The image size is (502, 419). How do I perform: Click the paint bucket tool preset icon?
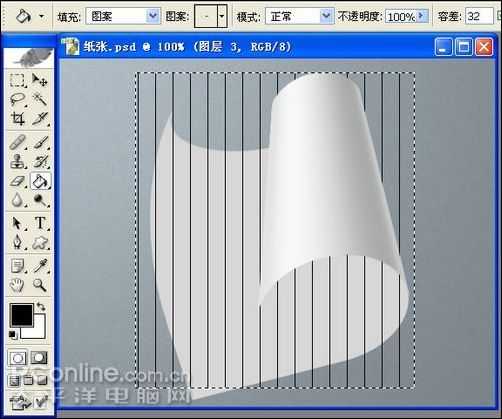(x=23, y=16)
